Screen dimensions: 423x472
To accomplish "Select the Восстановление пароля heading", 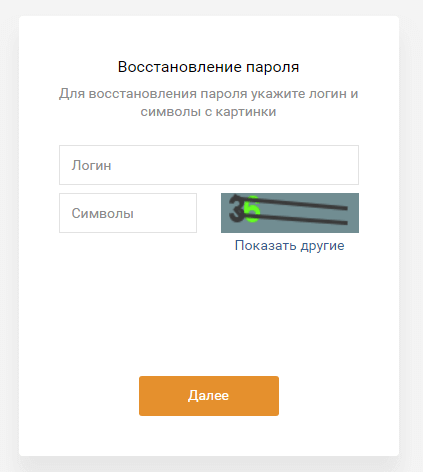I will tap(208, 67).
